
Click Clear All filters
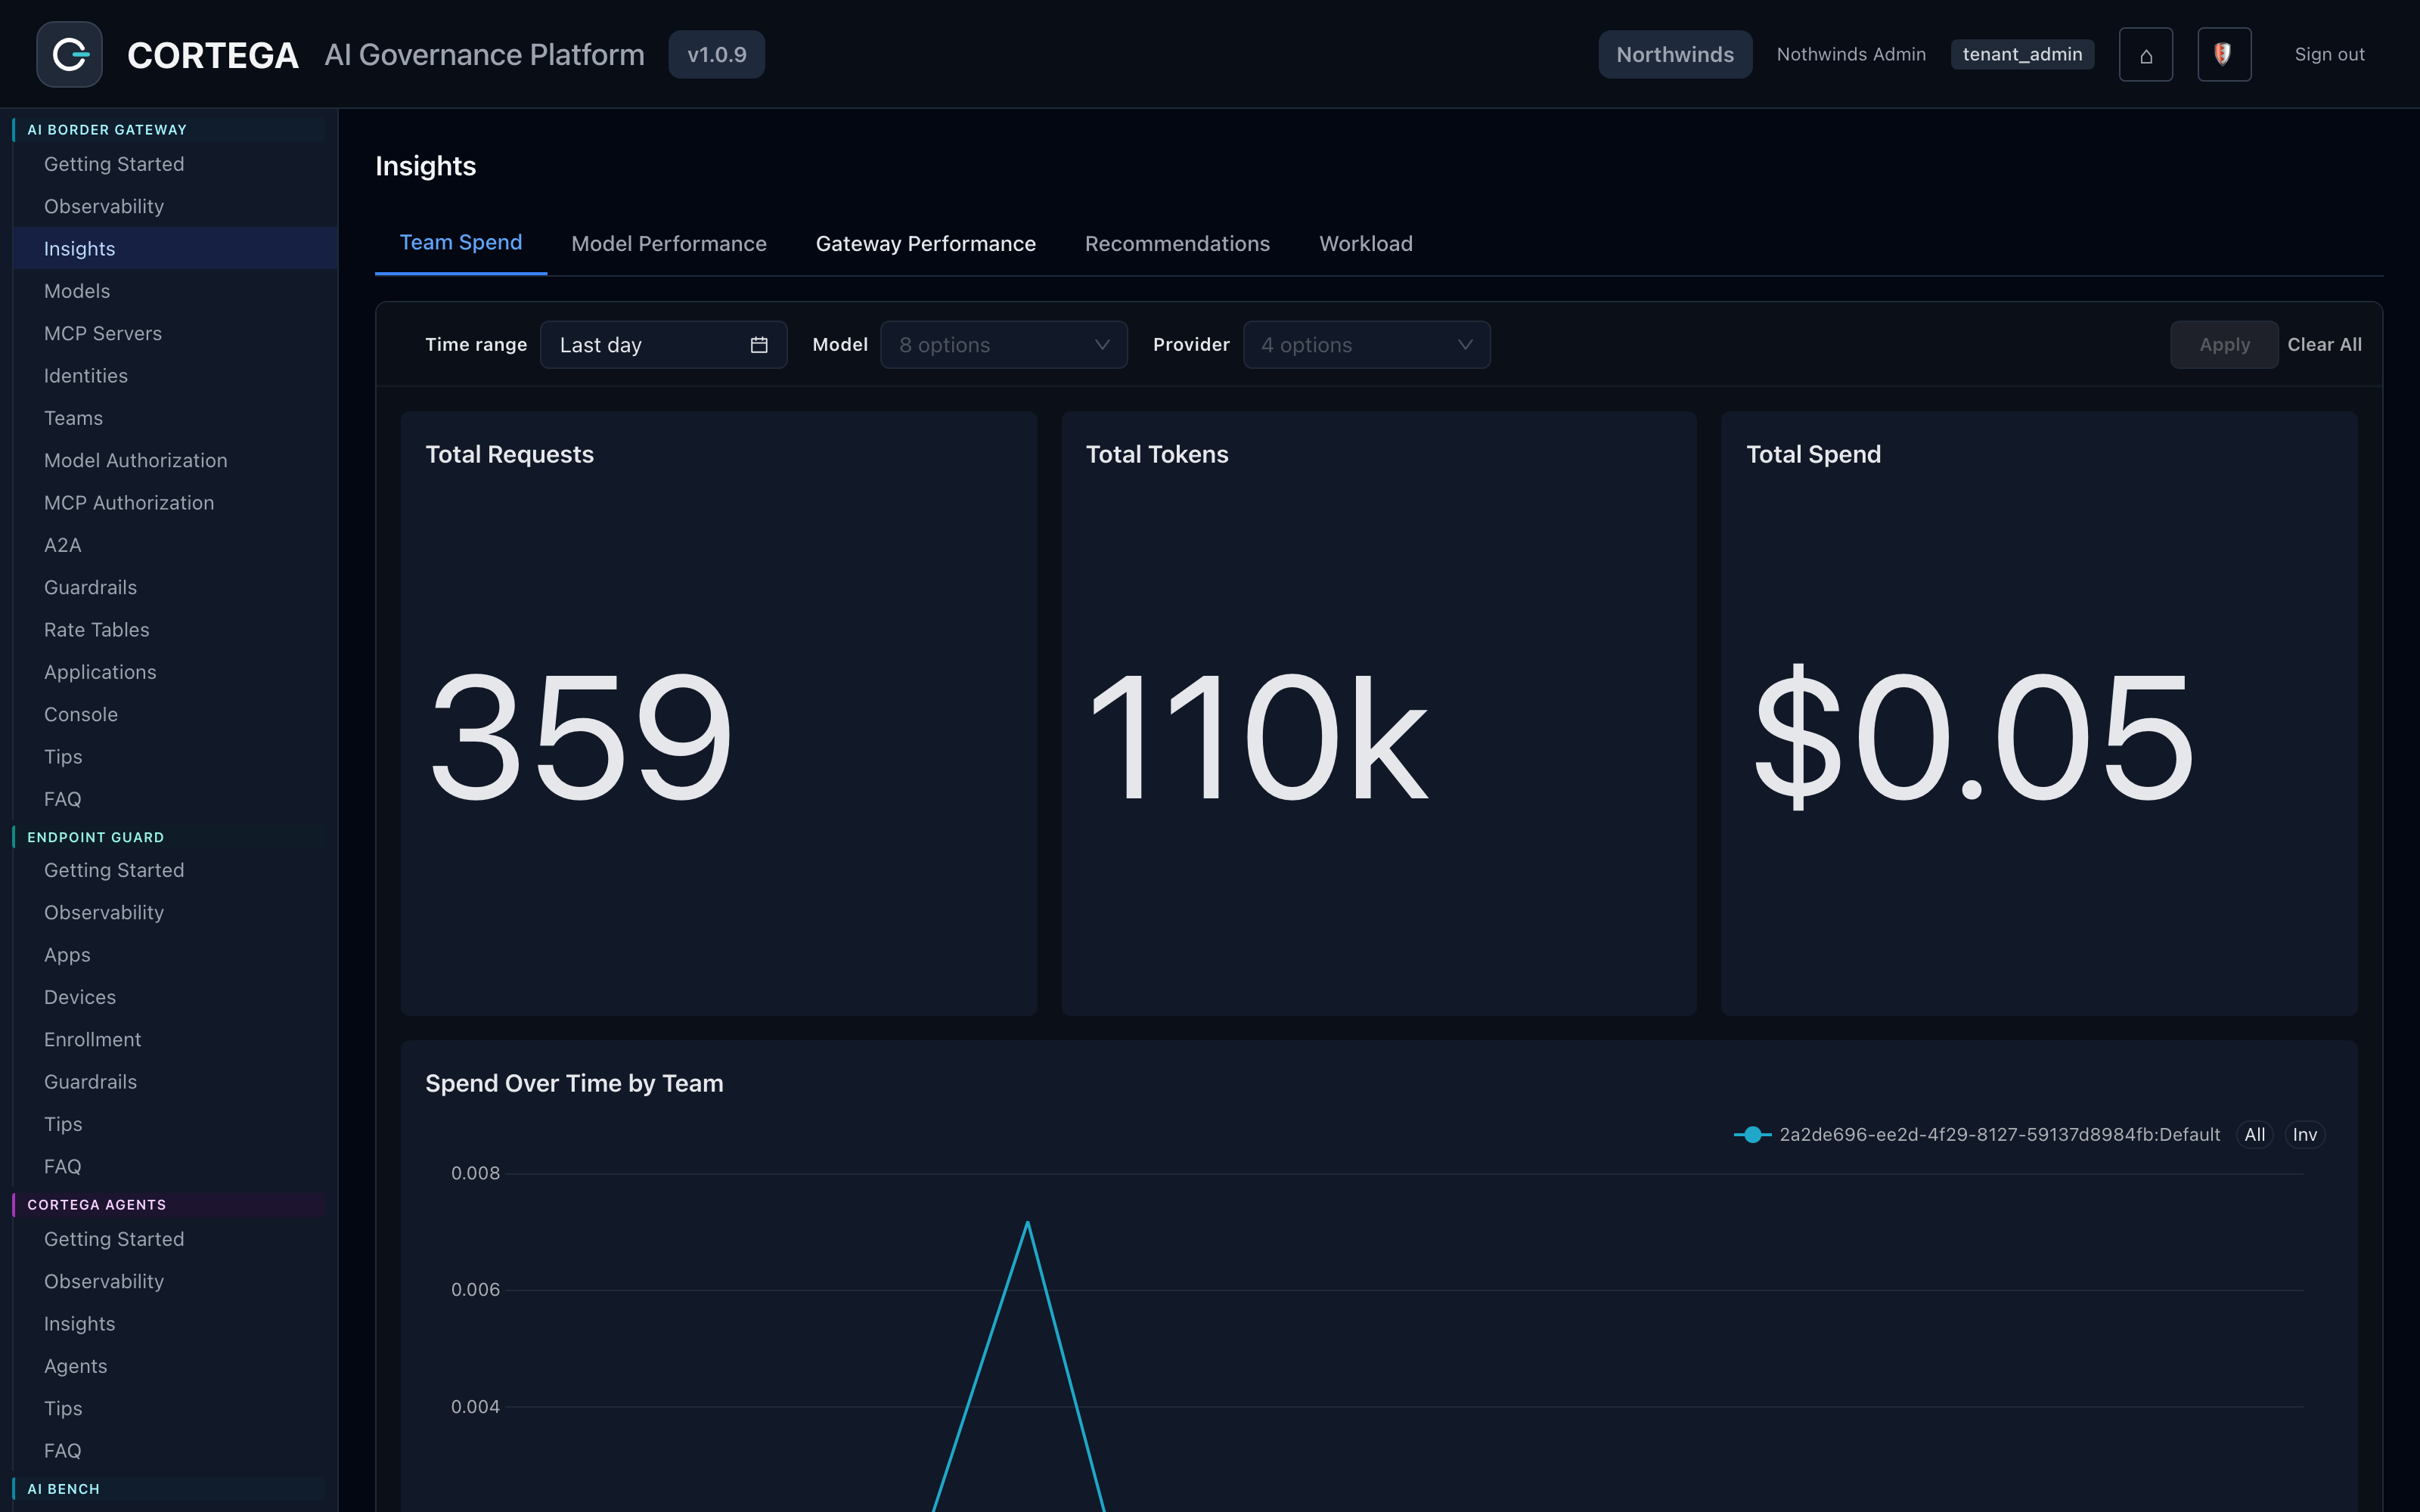(2324, 345)
